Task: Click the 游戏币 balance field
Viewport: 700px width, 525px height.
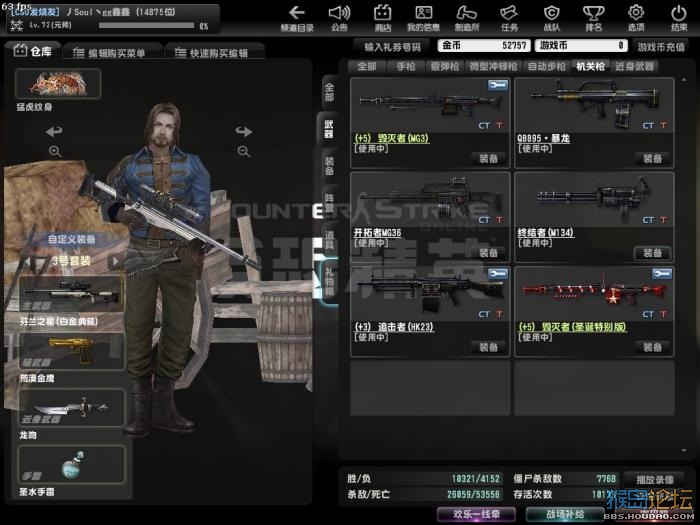Action: (x=581, y=46)
